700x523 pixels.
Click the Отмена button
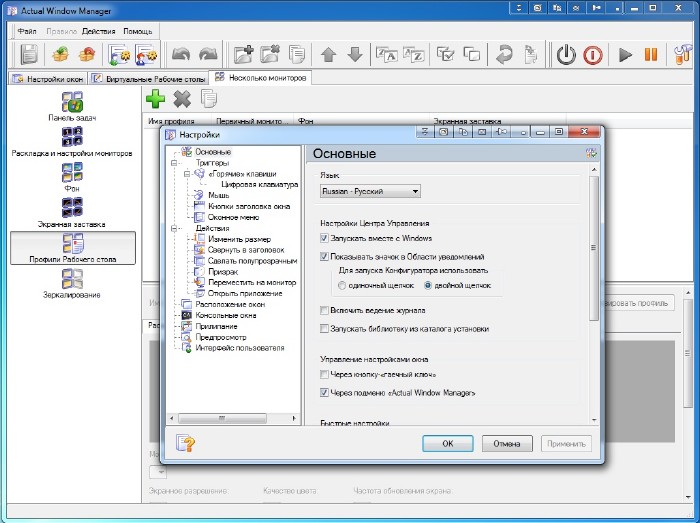pyautogui.click(x=507, y=443)
